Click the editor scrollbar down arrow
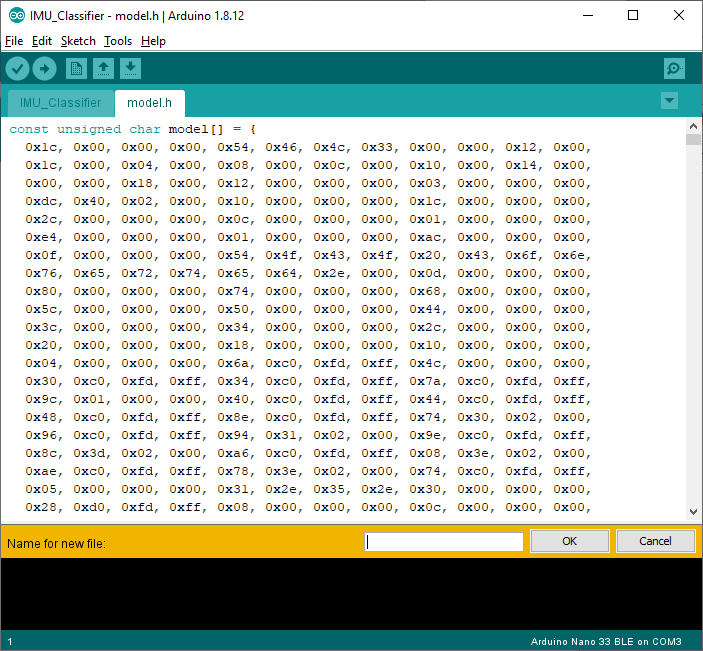Screen dimensions: 703x651 pyautogui.click(x=693, y=512)
